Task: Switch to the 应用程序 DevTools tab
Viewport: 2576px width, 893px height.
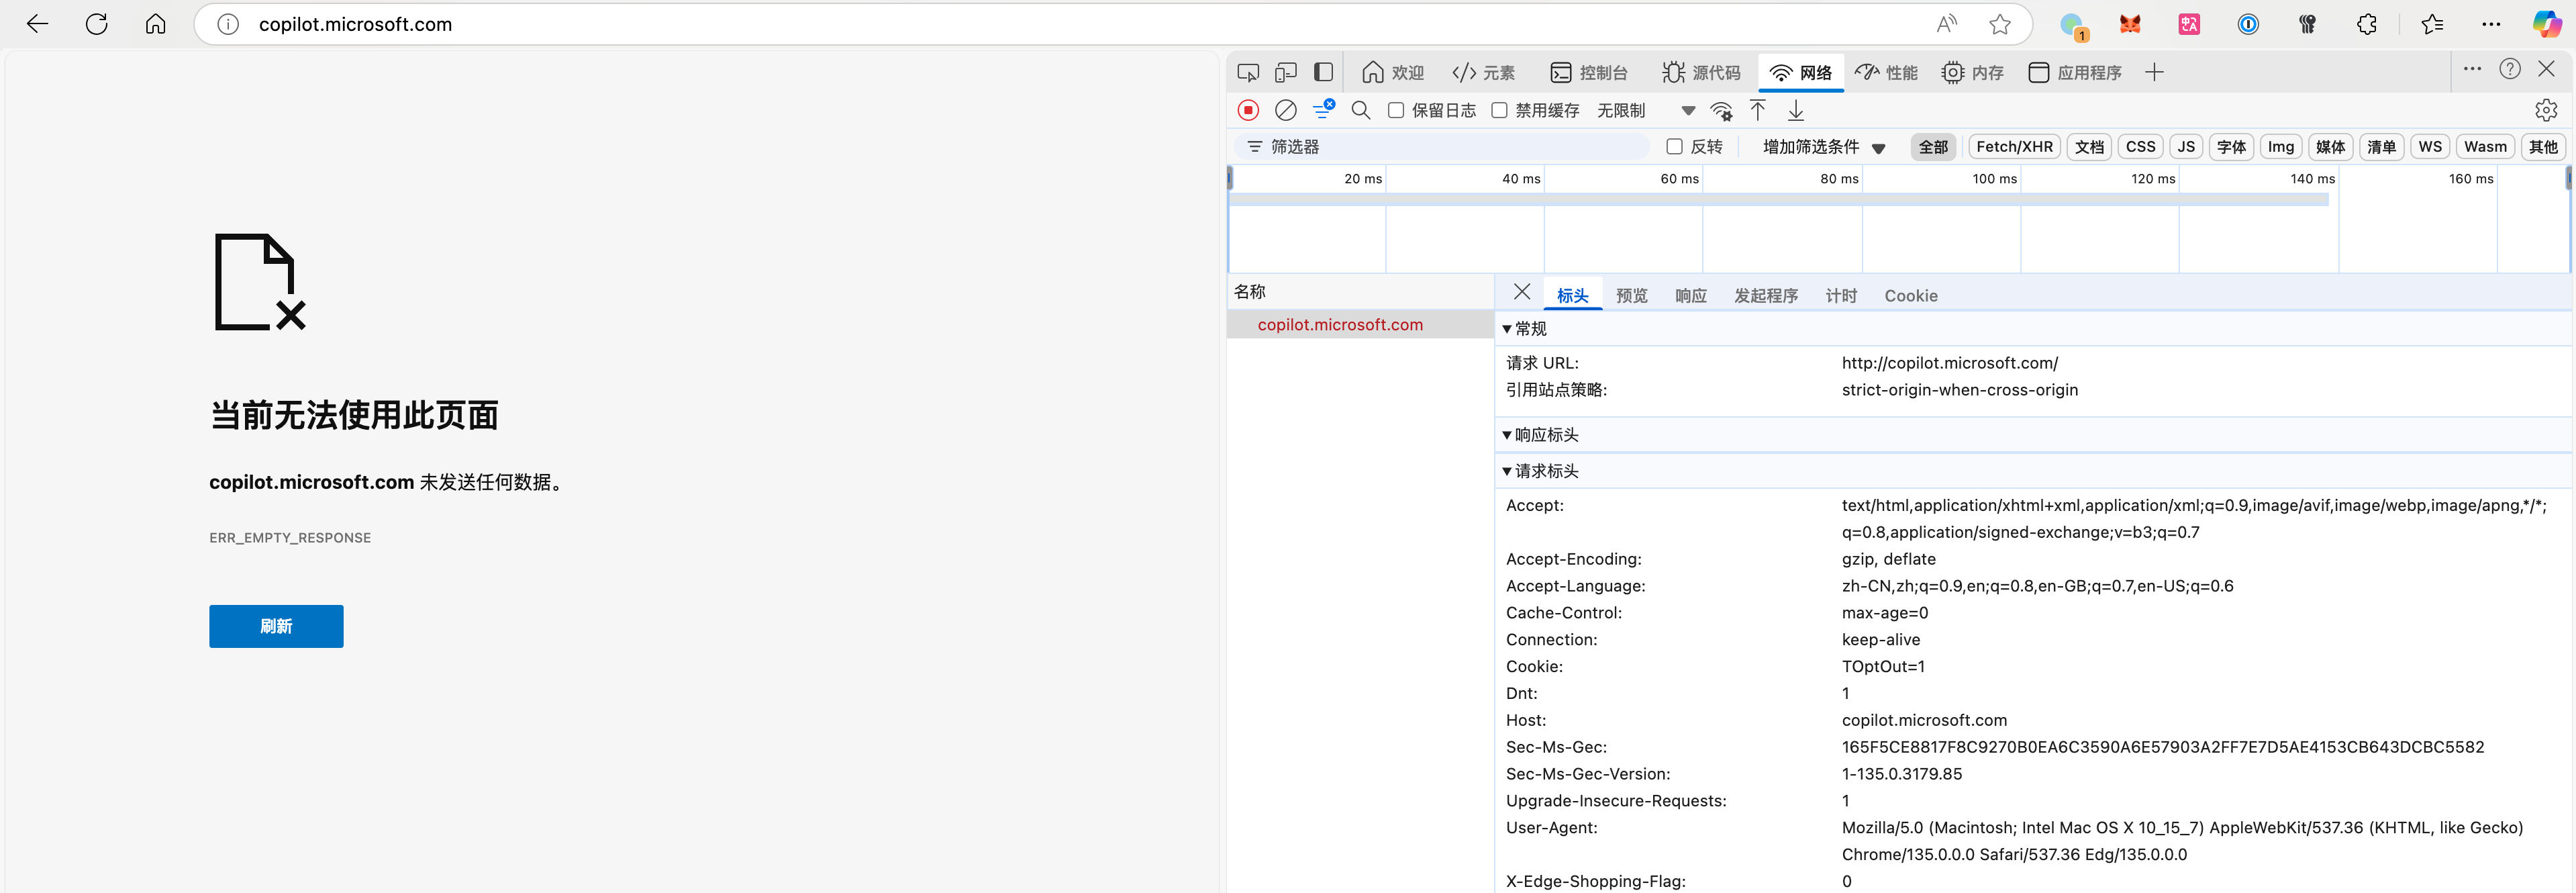Action: [x=2074, y=72]
